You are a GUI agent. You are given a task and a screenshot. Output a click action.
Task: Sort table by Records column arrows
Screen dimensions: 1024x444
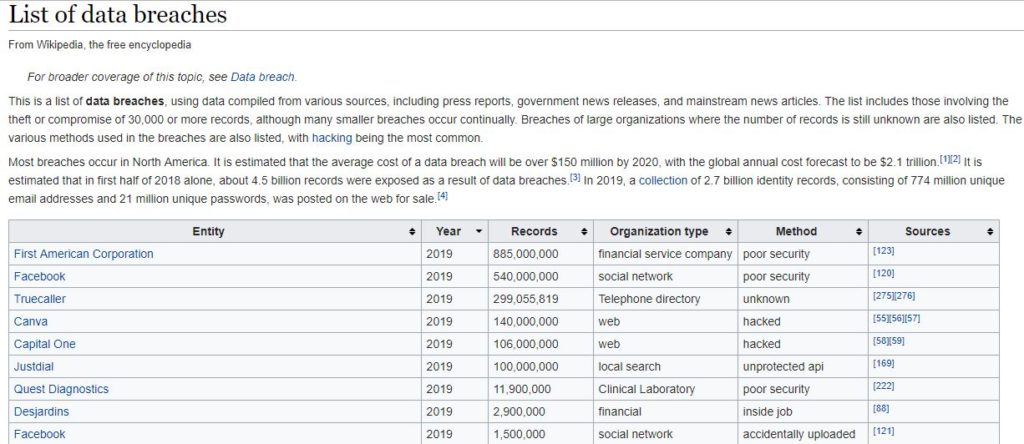[x=583, y=232]
